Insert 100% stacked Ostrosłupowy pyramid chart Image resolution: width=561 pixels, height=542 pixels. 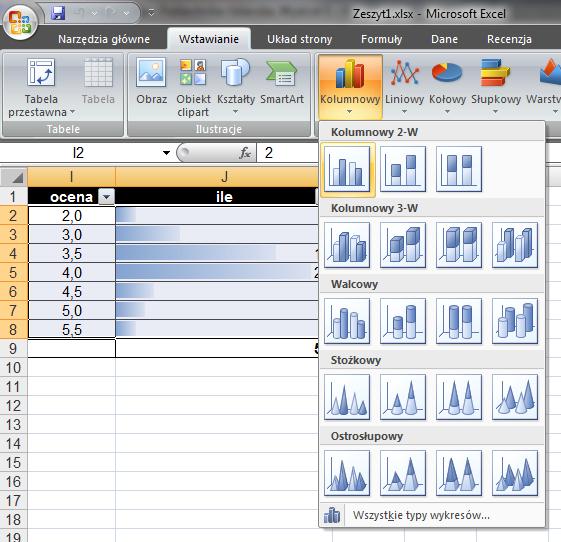(x=459, y=473)
